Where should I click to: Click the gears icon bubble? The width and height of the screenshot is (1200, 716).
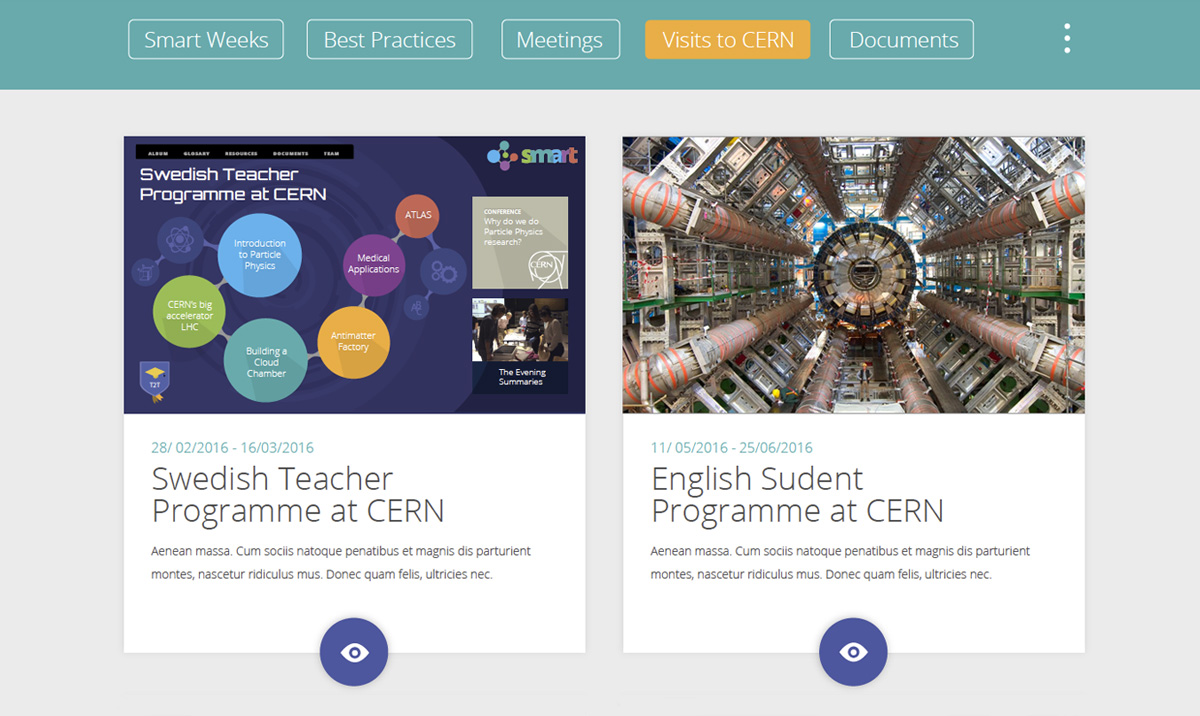point(443,271)
